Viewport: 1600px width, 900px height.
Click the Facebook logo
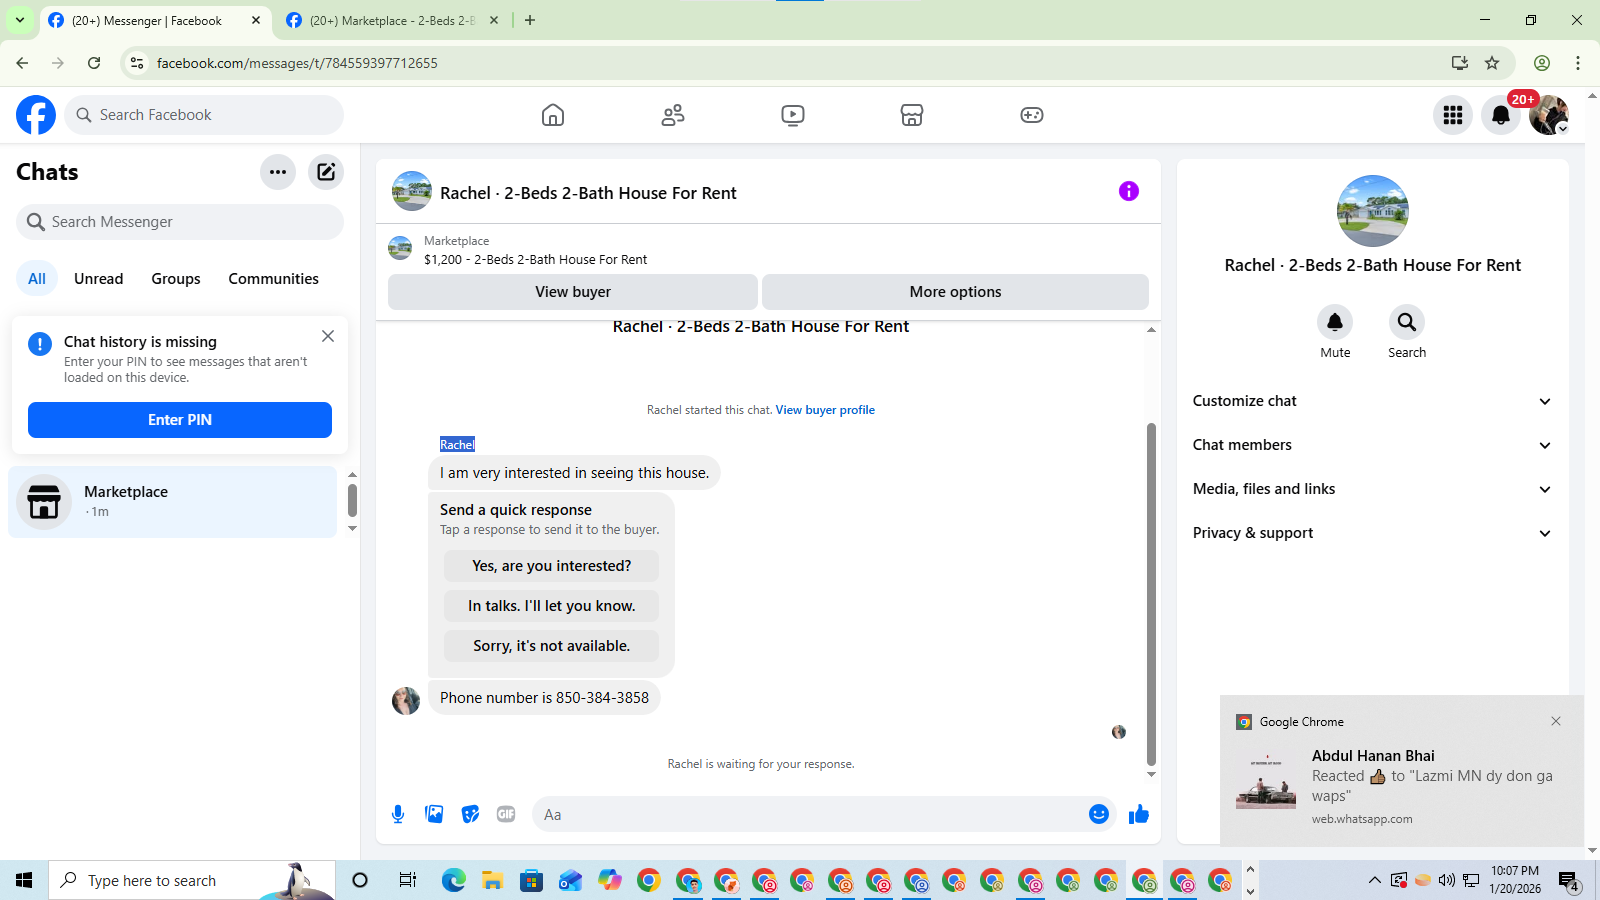(36, 115)
